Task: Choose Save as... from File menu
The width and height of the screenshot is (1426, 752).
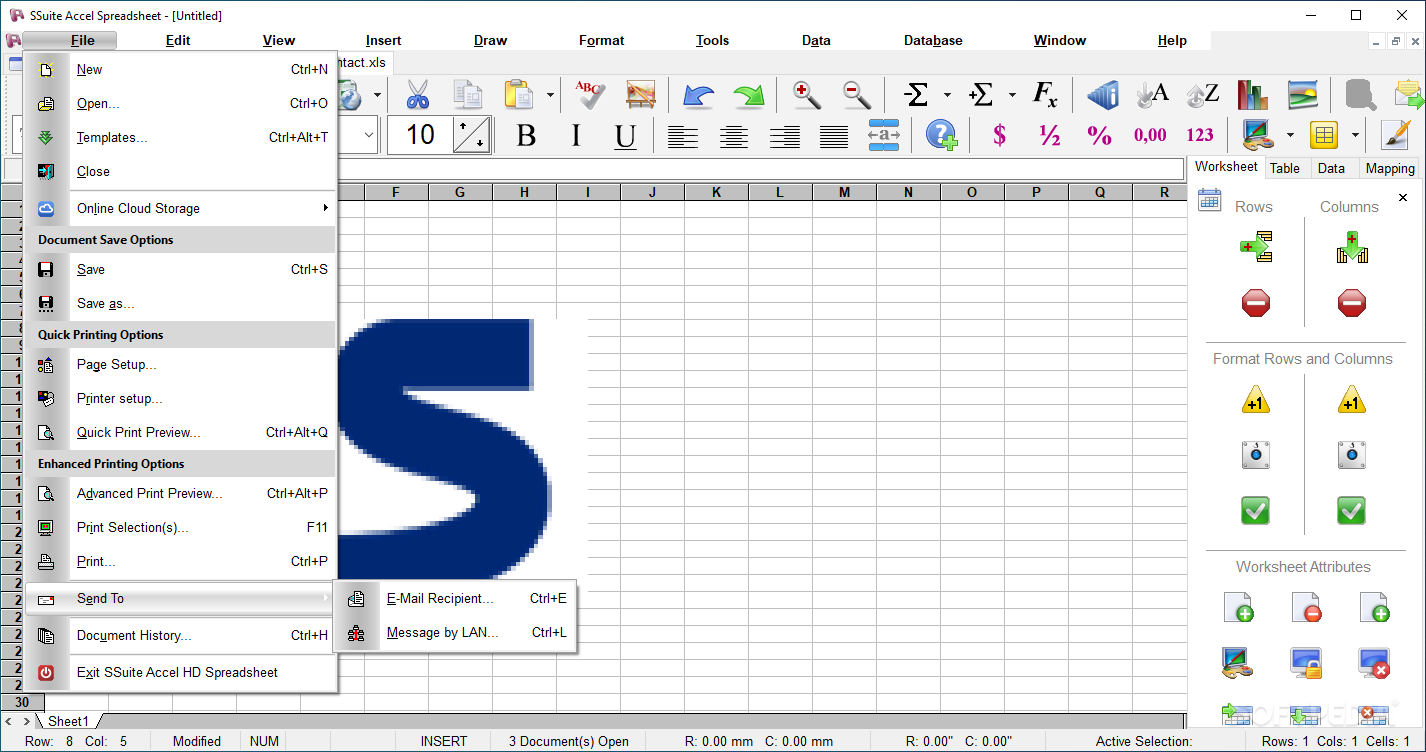Action: point(180,303)
